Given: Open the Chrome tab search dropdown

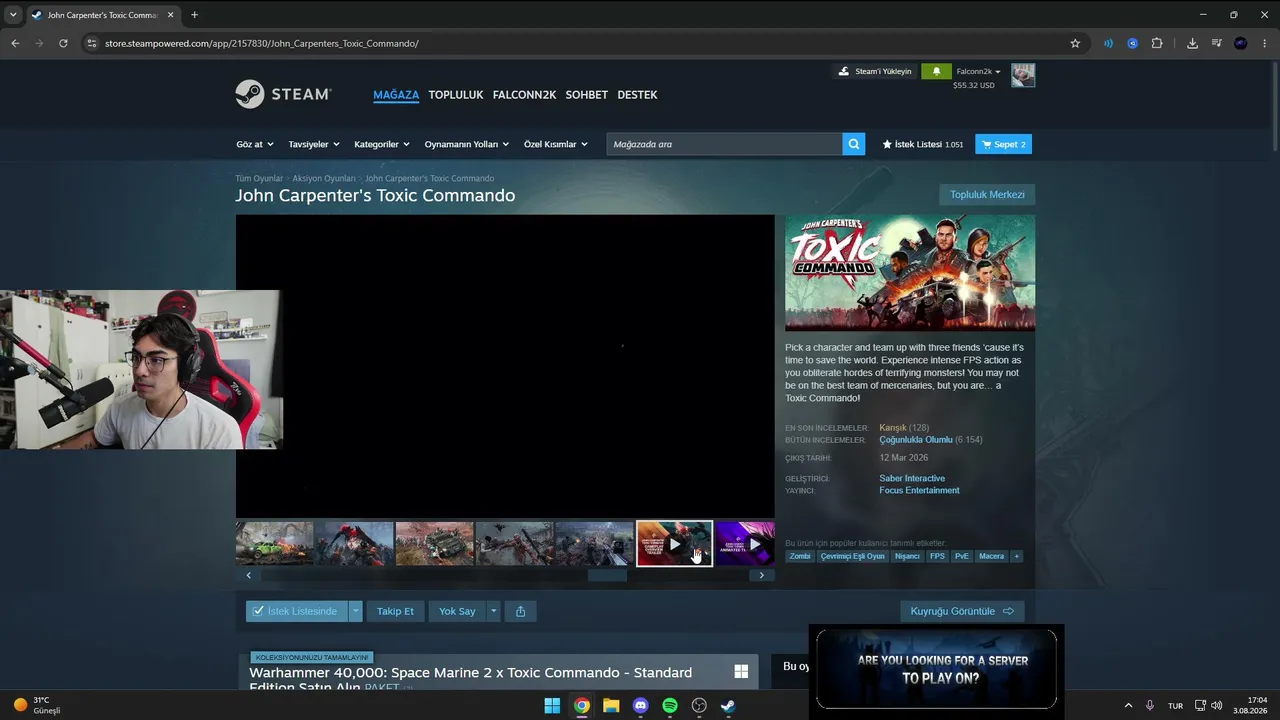Looking at the screenshot, I should (13, 15).
